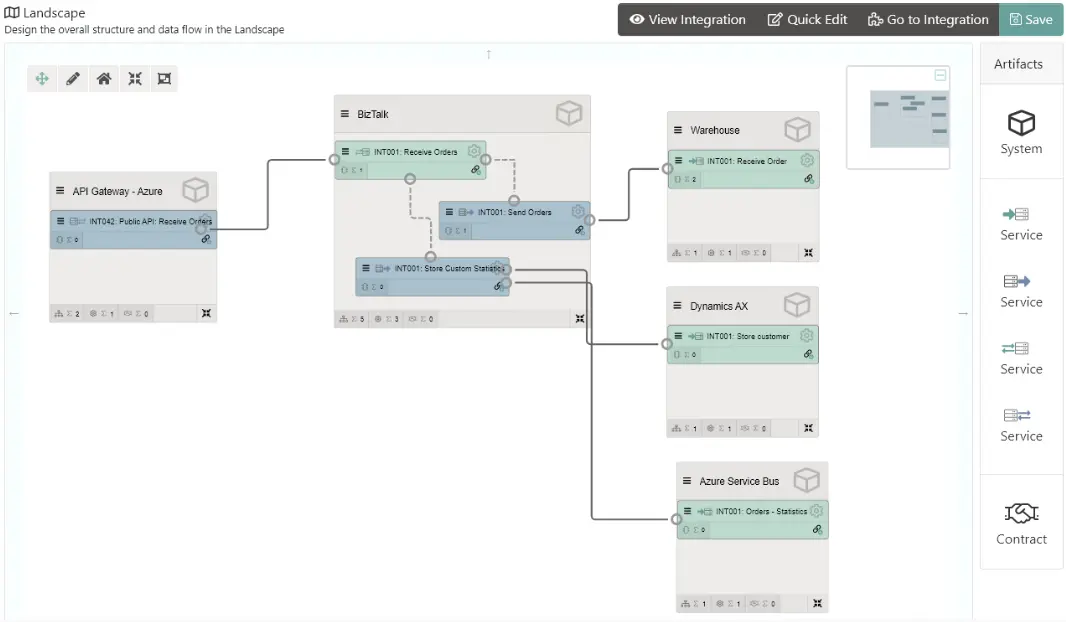Viewport: 1066px width, 622px height.
Task: Click the View Integration toolbar item
Action: [x=687, y=19]
